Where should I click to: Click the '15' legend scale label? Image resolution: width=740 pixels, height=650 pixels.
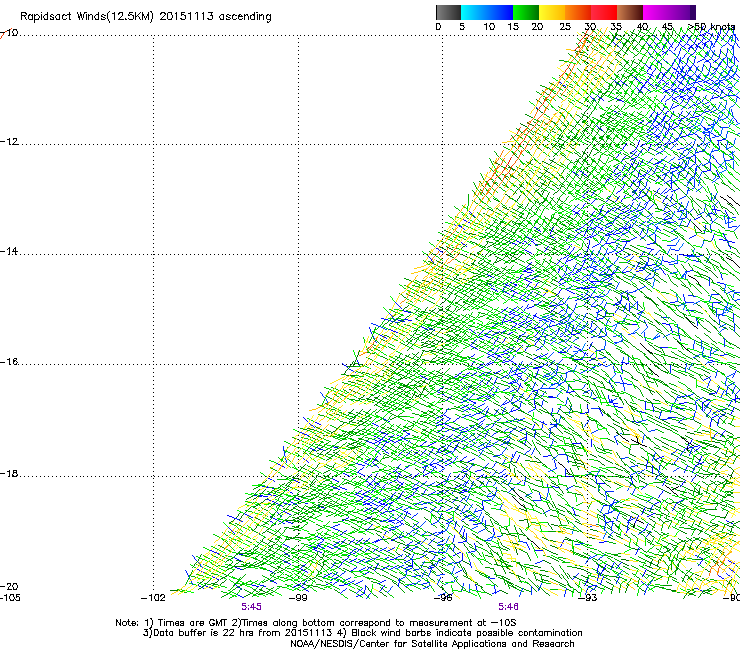513,27
